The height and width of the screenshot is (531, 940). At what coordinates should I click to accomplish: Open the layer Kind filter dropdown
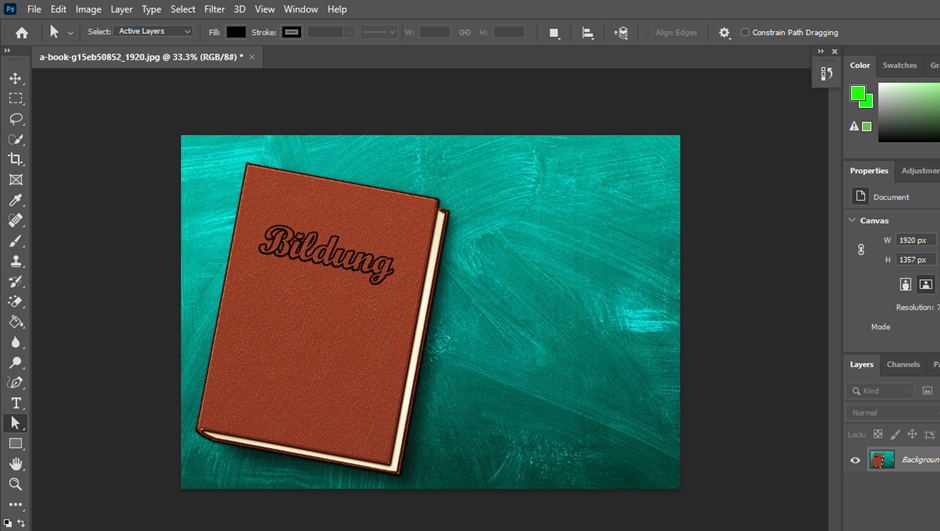point(879,391)
